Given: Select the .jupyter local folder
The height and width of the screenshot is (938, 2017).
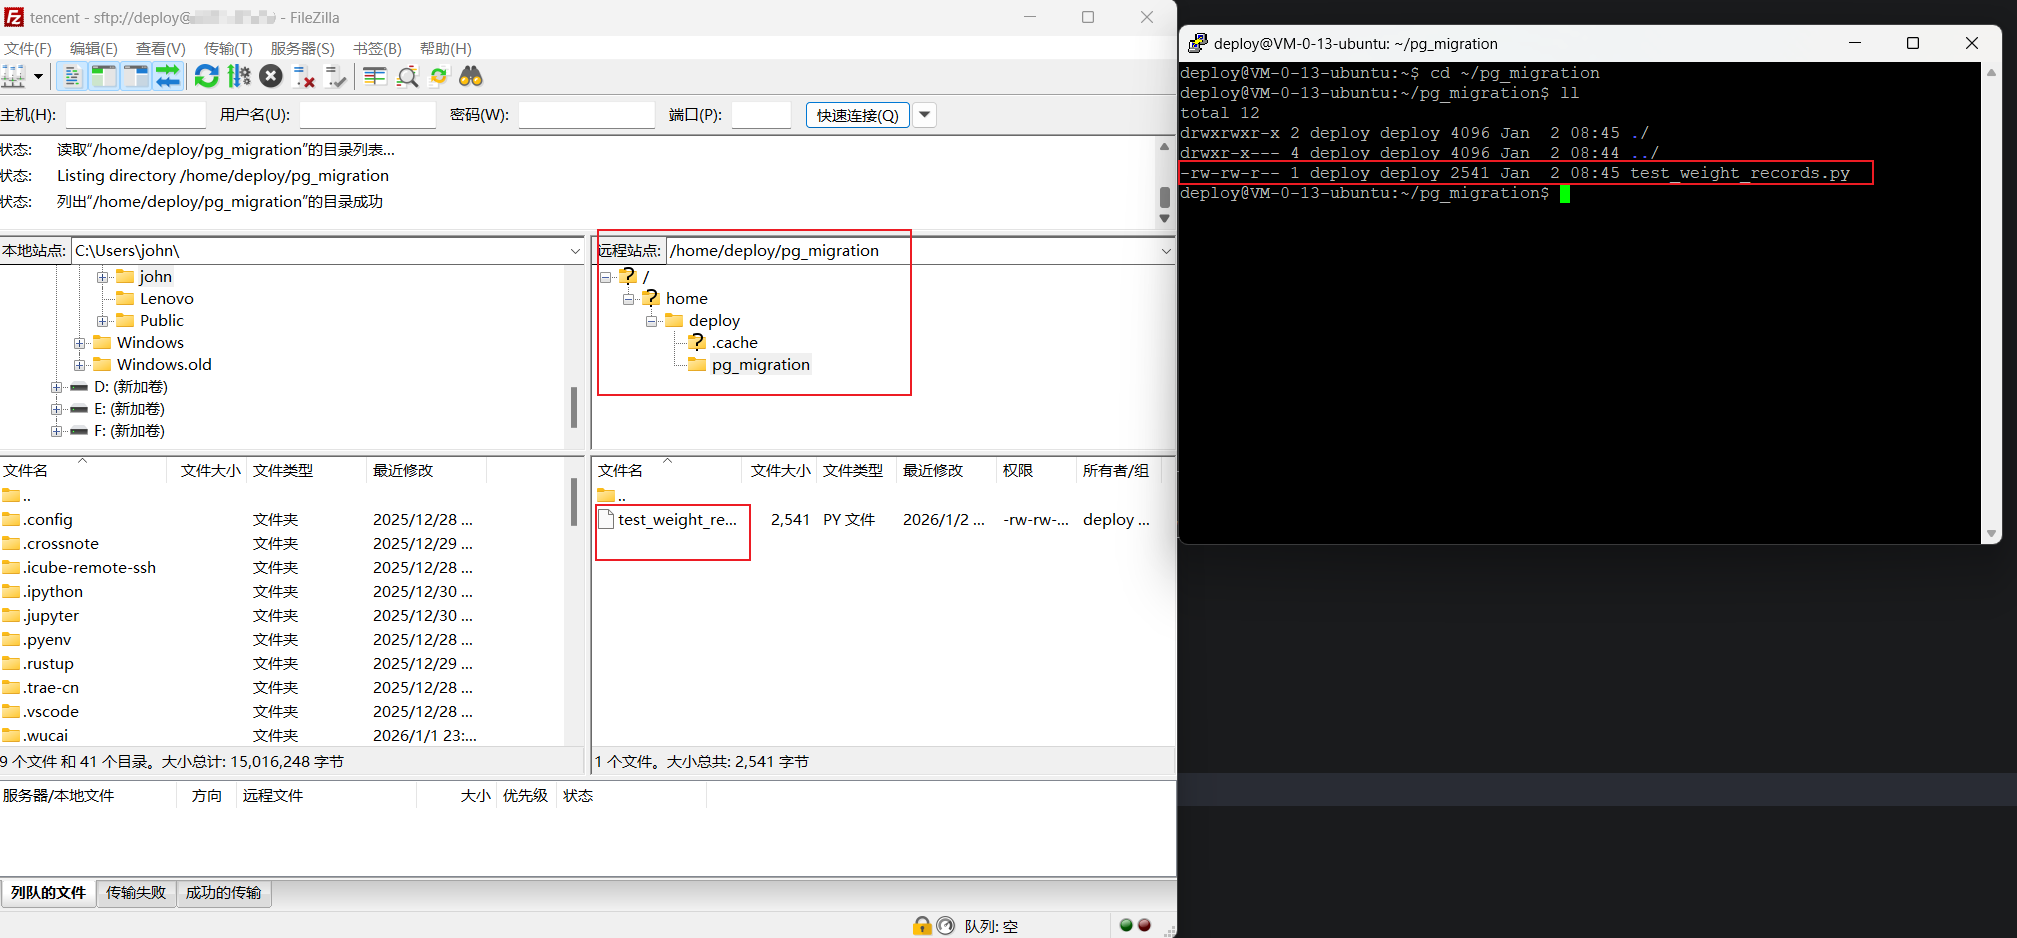Looking at the screenshot, I should 51,616.
